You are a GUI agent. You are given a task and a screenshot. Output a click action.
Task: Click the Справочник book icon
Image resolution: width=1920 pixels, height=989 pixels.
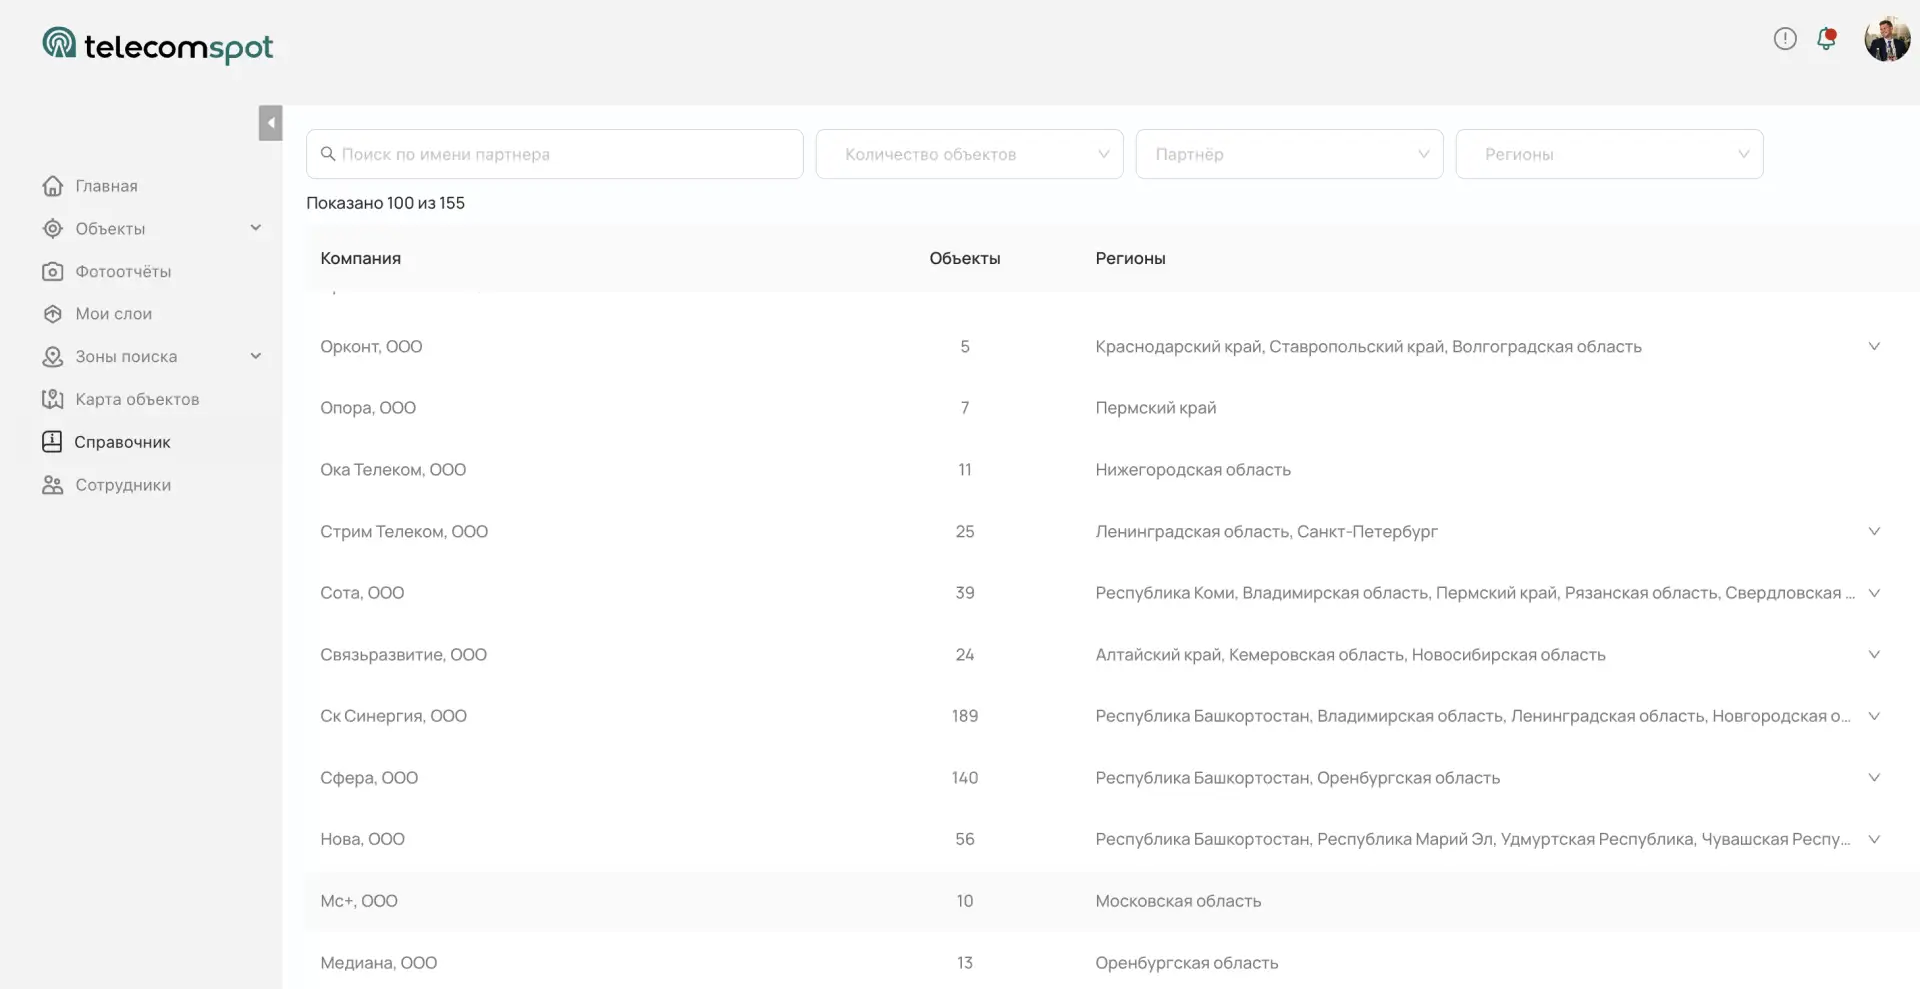point(52,442)
